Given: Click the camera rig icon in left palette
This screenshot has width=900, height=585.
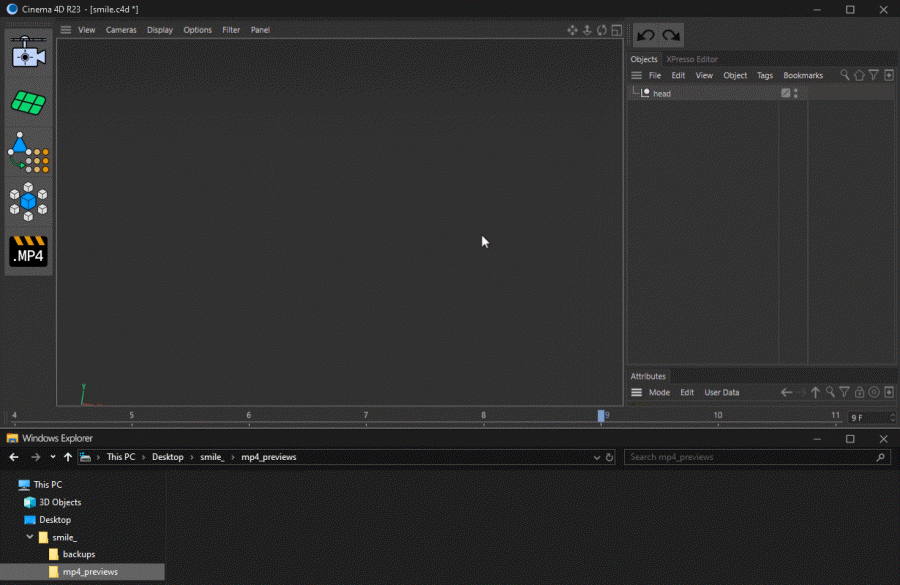Looking at the screenshot, I should pos(28,52).
